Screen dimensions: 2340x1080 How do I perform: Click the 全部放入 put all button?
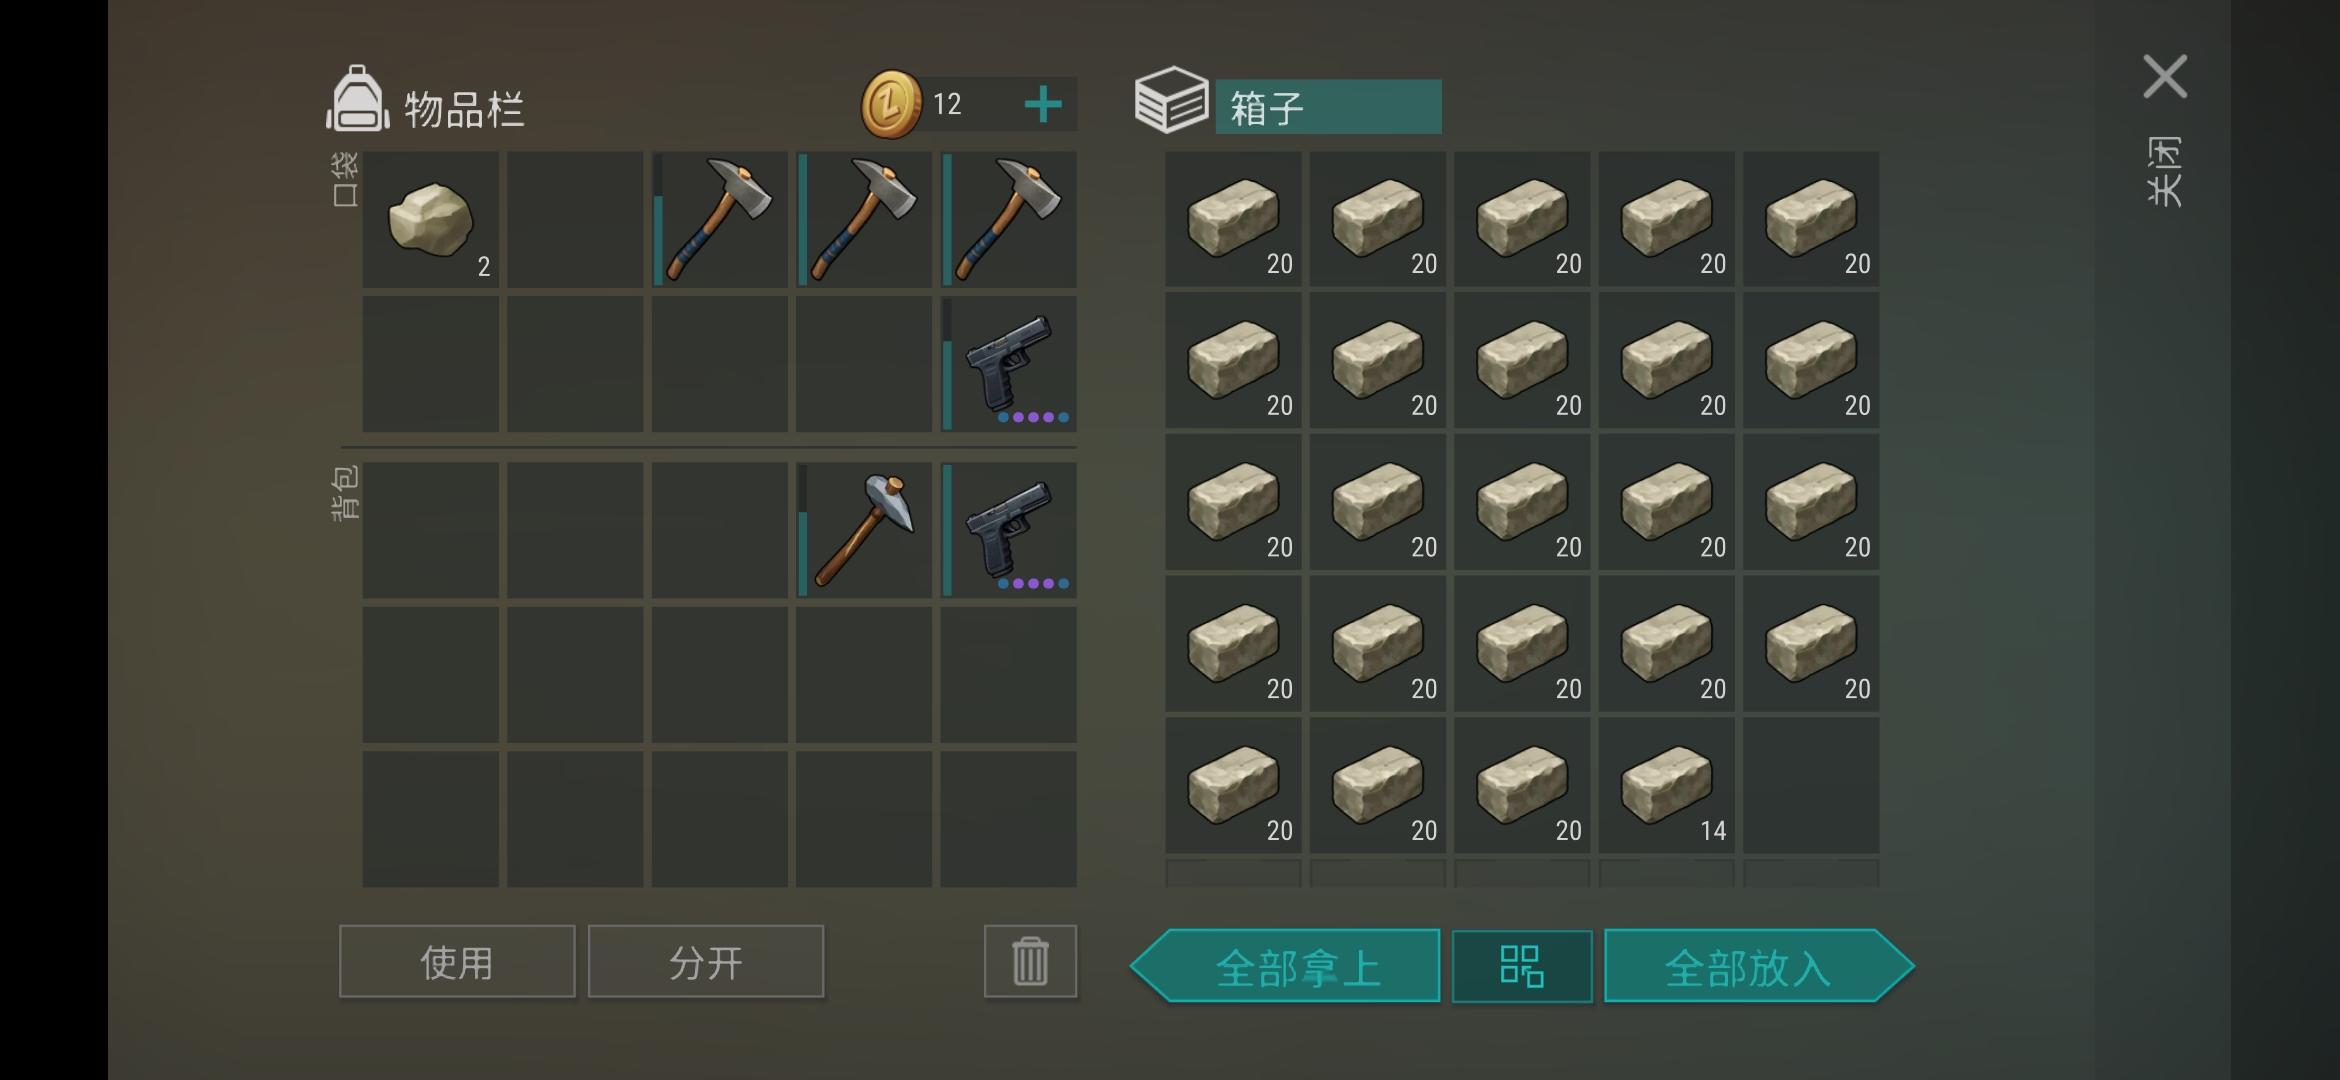pyautogui.click(x=1759, y=966)
